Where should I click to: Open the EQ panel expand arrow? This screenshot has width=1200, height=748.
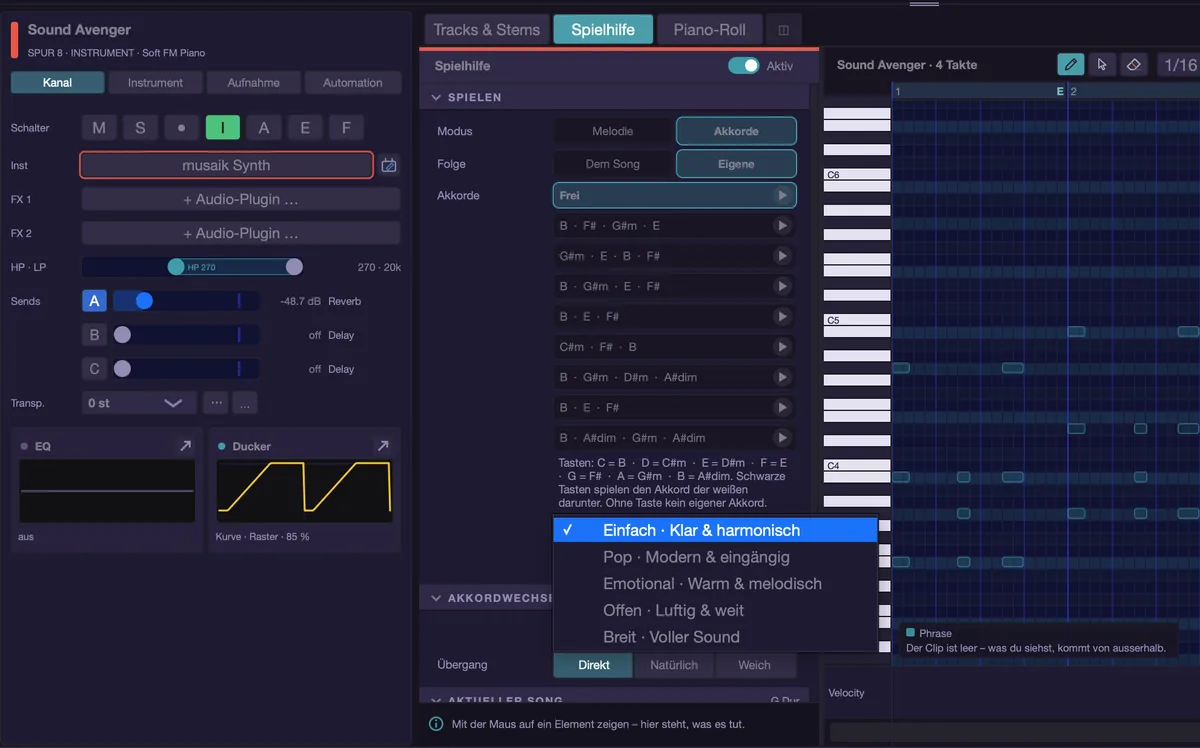[x=185, y=446]
